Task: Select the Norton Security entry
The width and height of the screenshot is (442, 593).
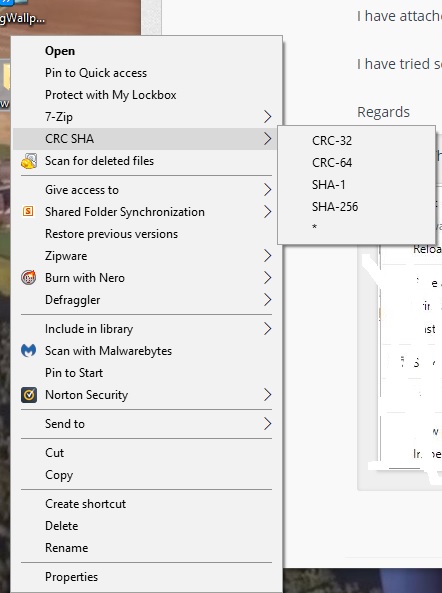Action: 147,395
